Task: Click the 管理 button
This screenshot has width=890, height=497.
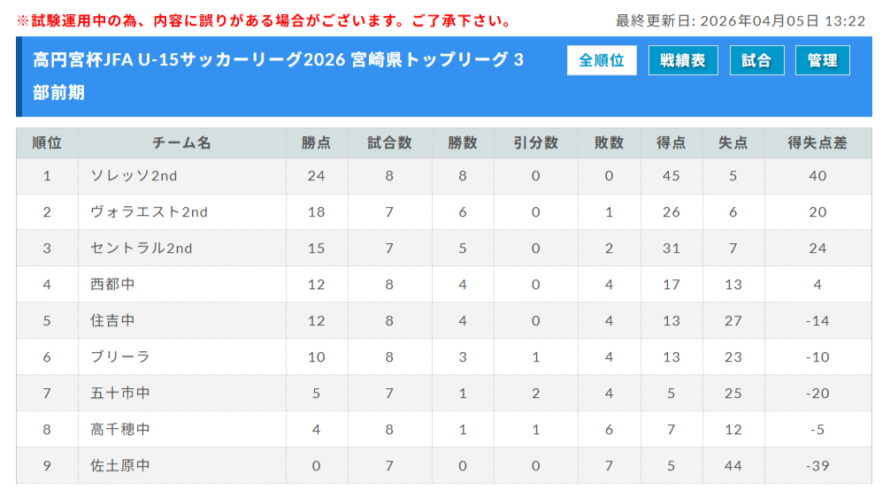Action: click(x=823, y=61)
